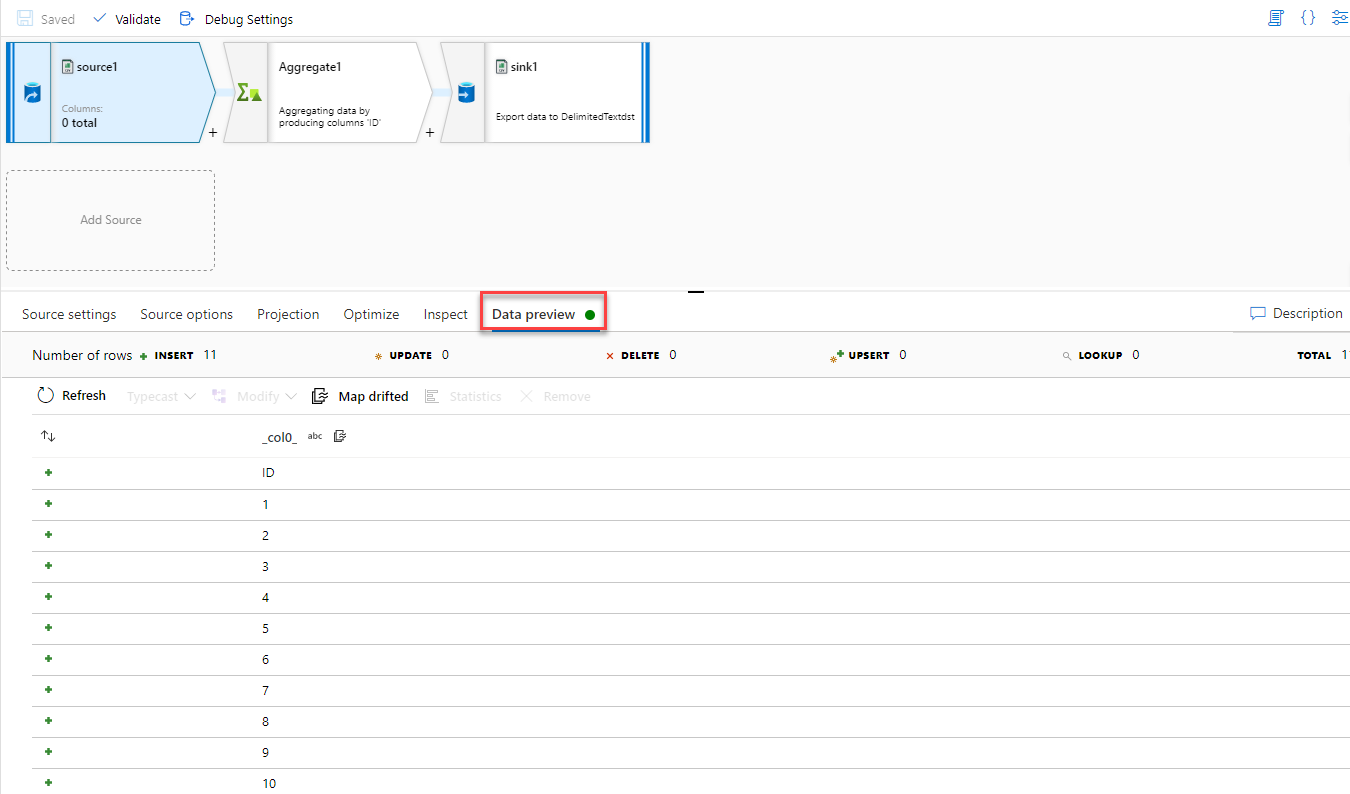
Task: Open the Projection tab
Action: coord(288,314)
